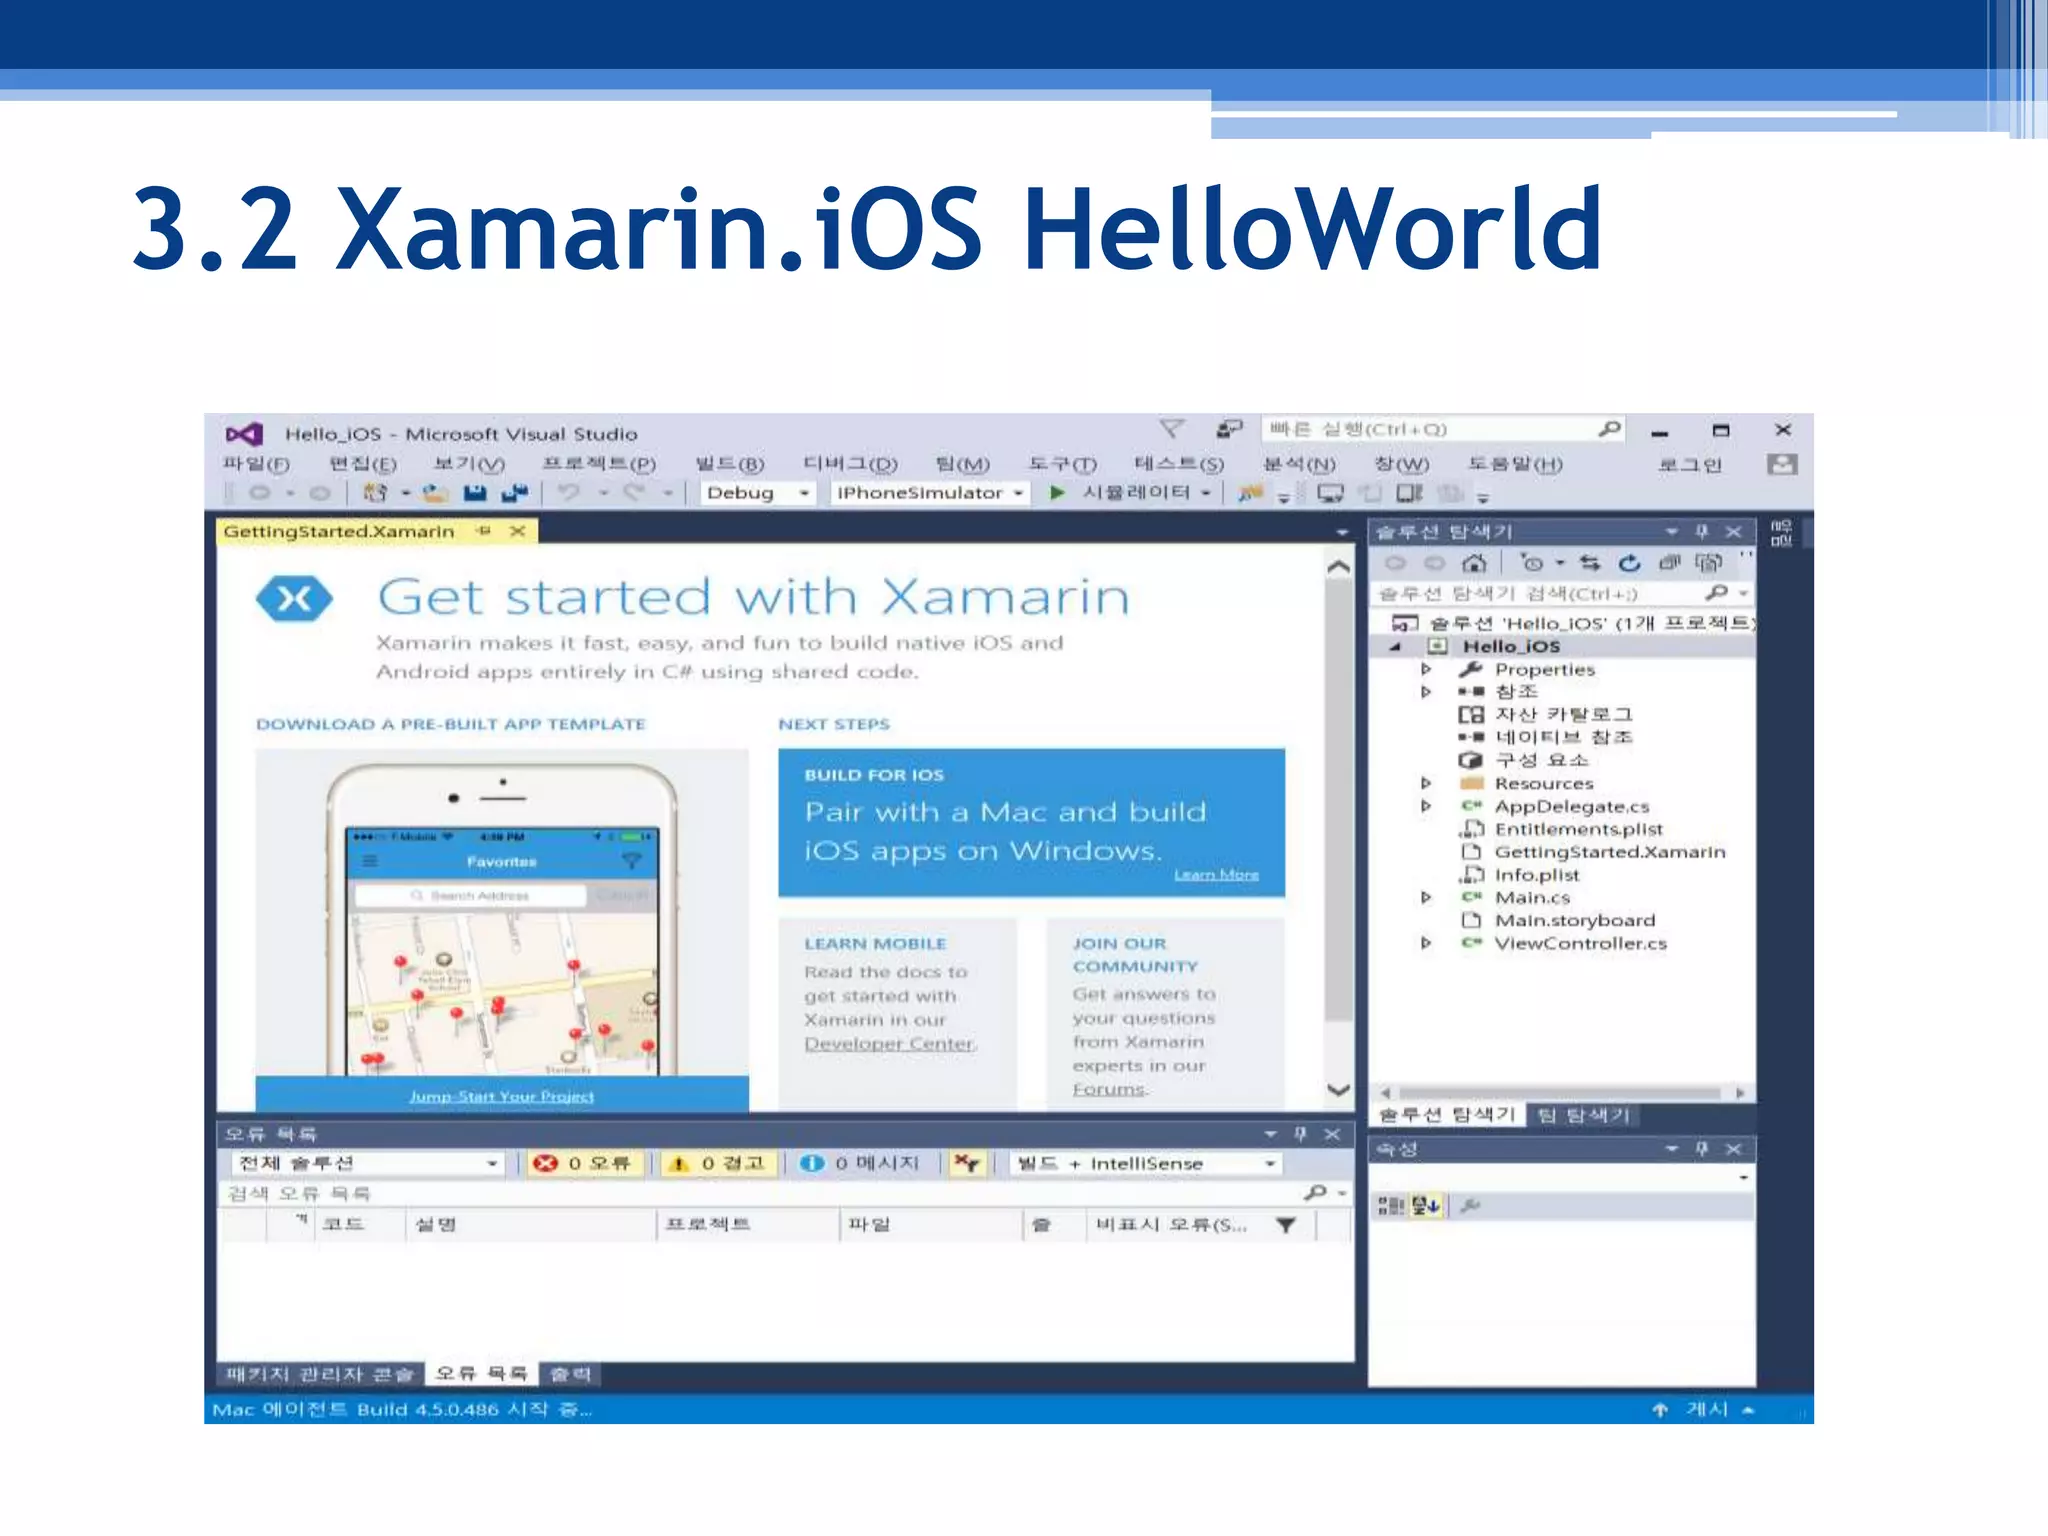The height and width of the screenshot is (1536, 2048).
Task: Expand the Properties folder node
Action: pos(1426,669)
